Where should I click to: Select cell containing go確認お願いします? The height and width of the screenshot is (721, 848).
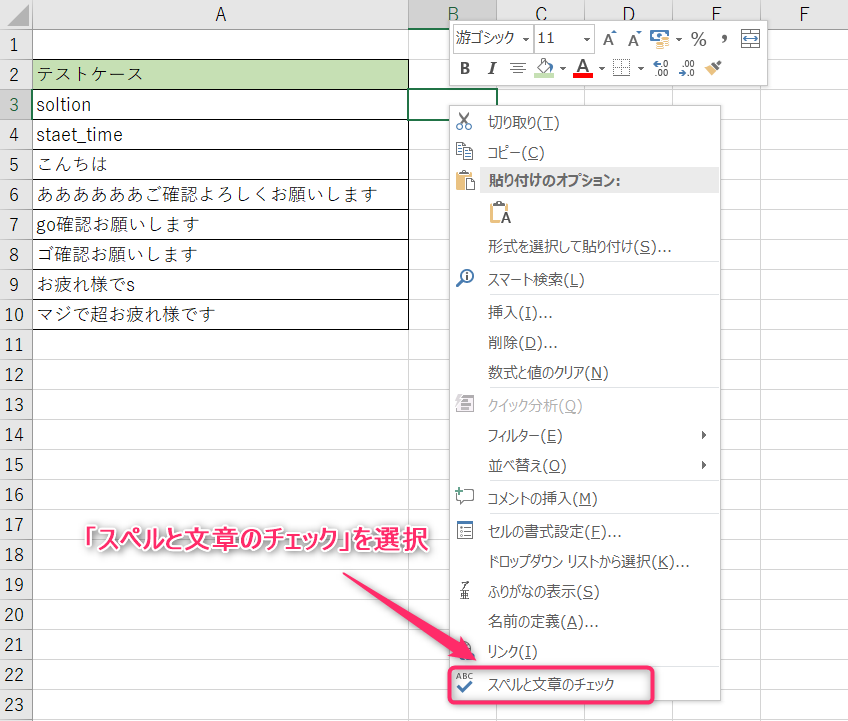pos(220,224)
